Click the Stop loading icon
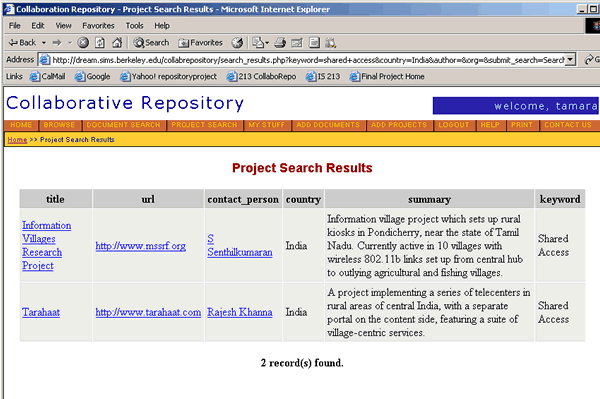This screenshot has height=399, width=600. [x=83, y=42]
